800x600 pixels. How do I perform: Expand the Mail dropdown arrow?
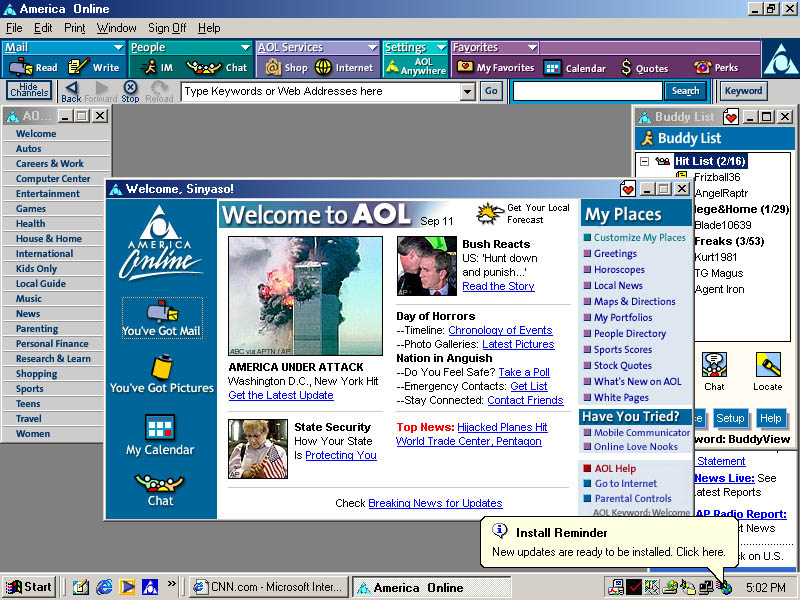[118, 47]
